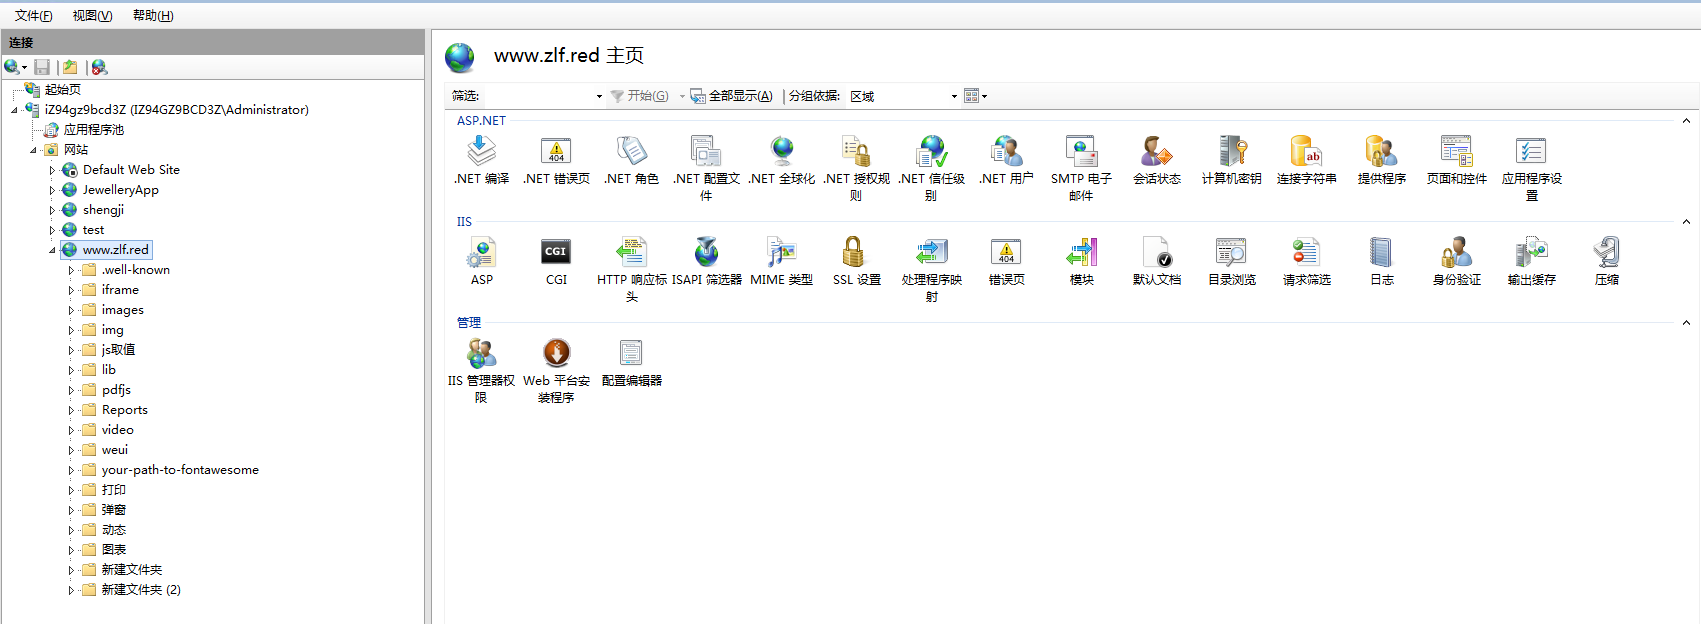This screenshot has height=624, width=1701.
Task: Open the 目录浏览 feature icon
Action: pos(1231,253)
